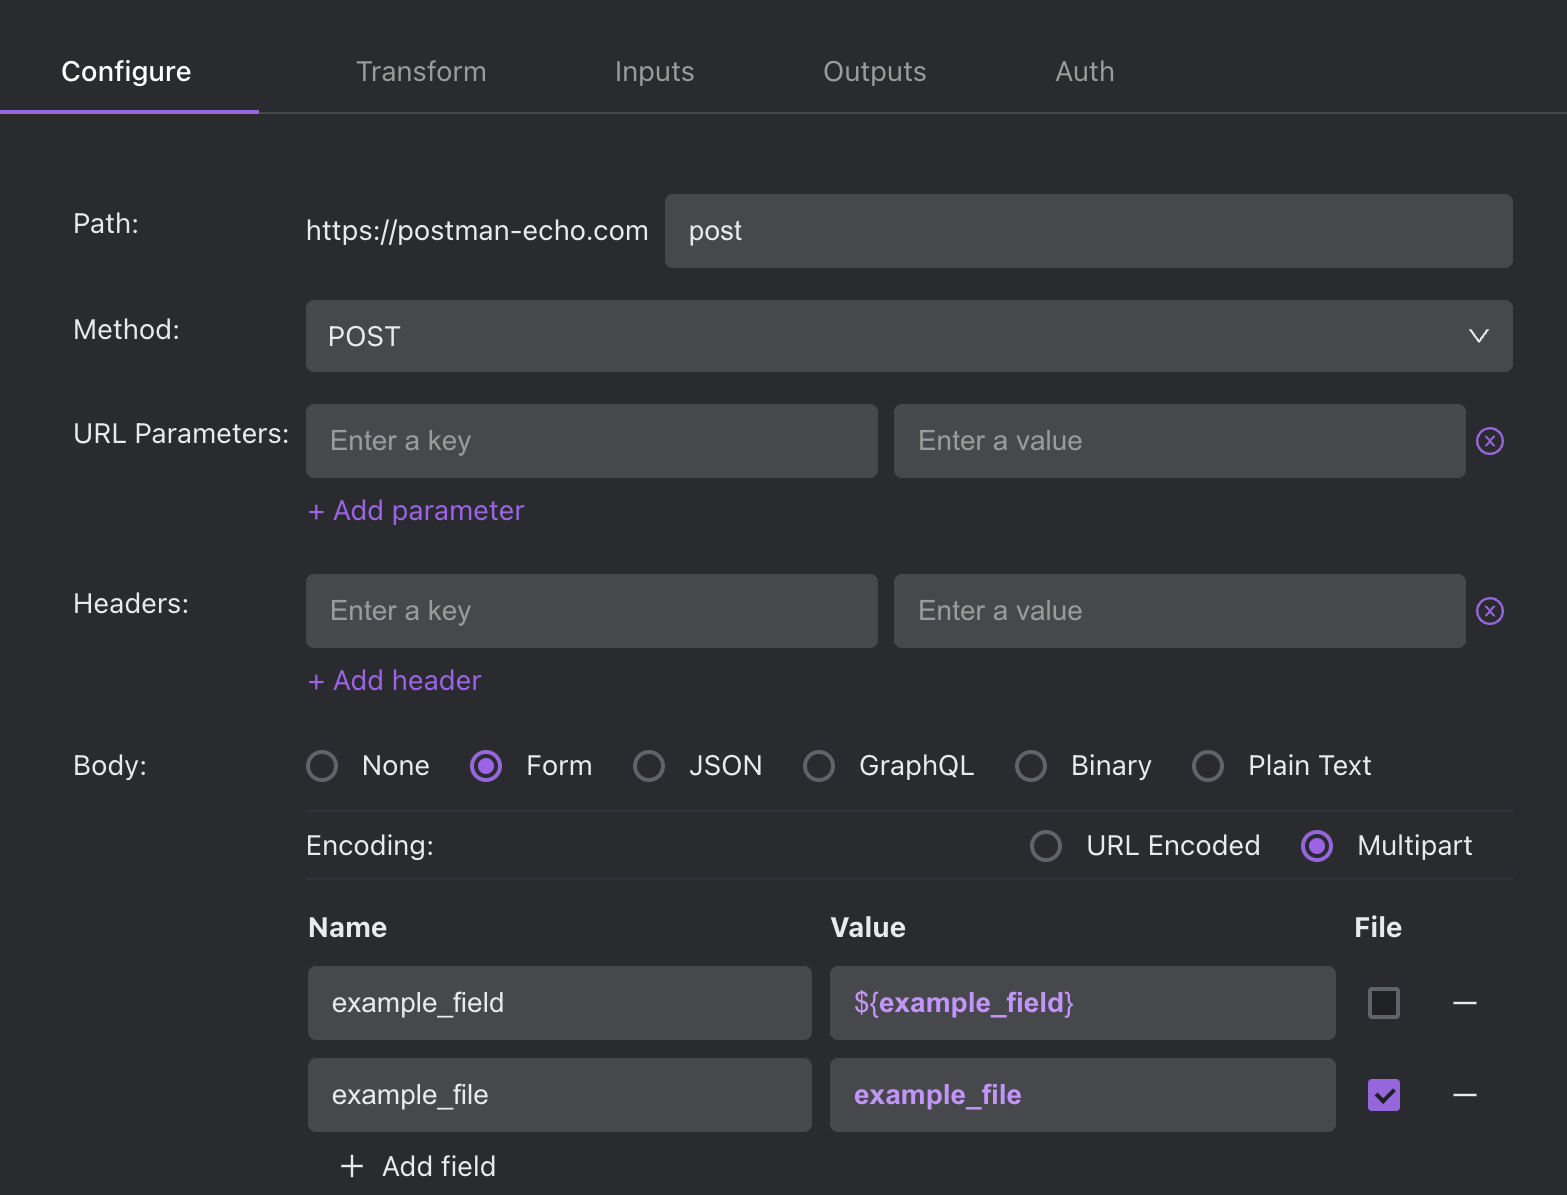The height and width of the screenshot is (1195, 1567).
Task: Click the Path input containing post
Action: (x=1088, y=231)
